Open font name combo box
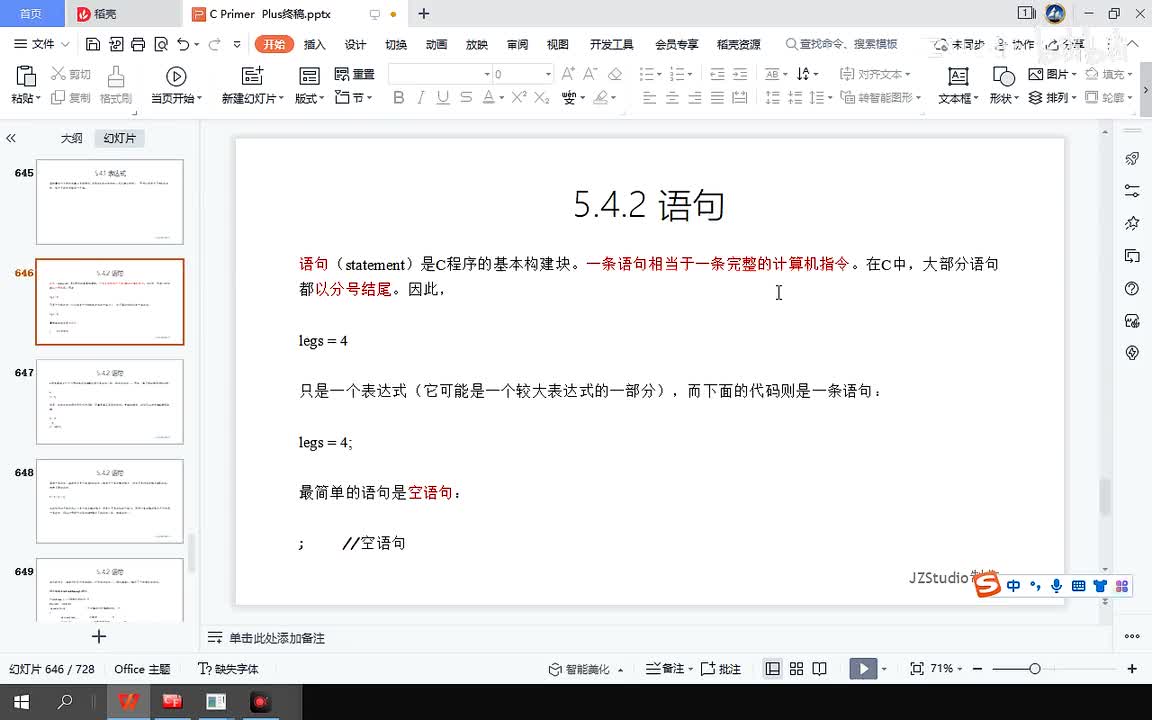 click(439, 73)
